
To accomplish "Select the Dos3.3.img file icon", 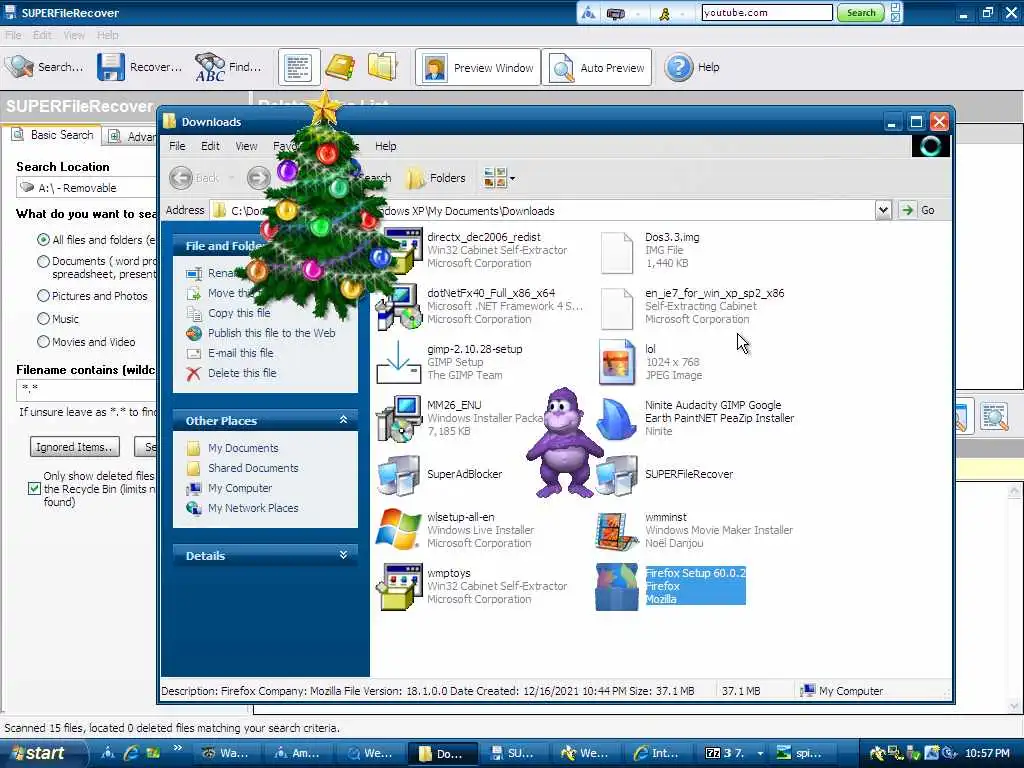I will [616, 251].
